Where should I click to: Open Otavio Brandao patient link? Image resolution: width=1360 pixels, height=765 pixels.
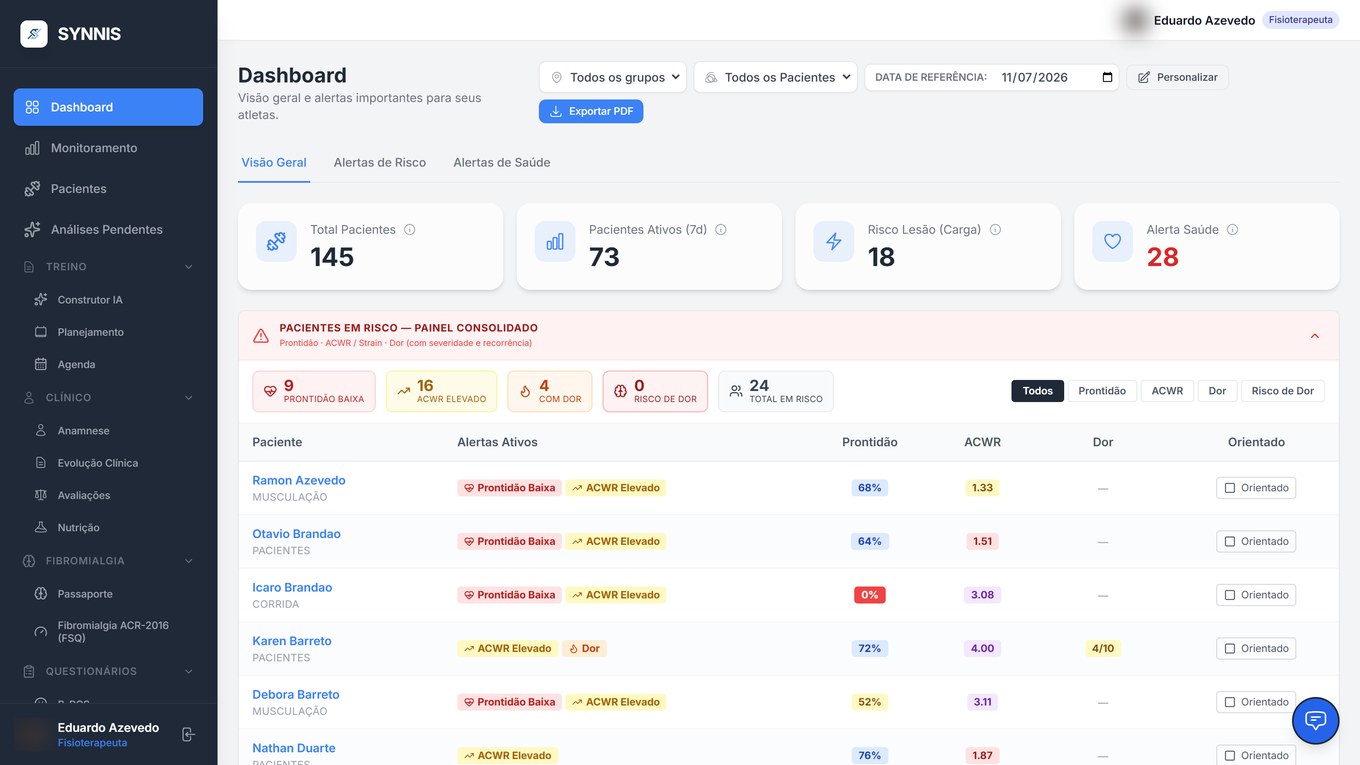296,534
